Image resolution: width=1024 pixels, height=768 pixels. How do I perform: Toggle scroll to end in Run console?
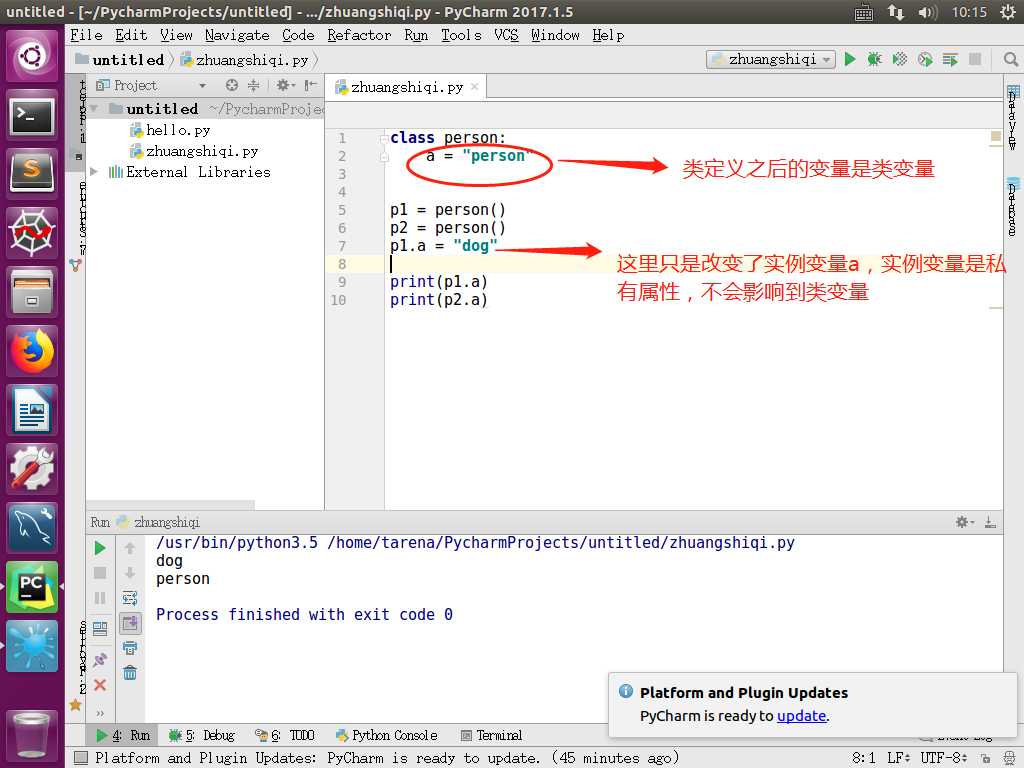(130, 623)
